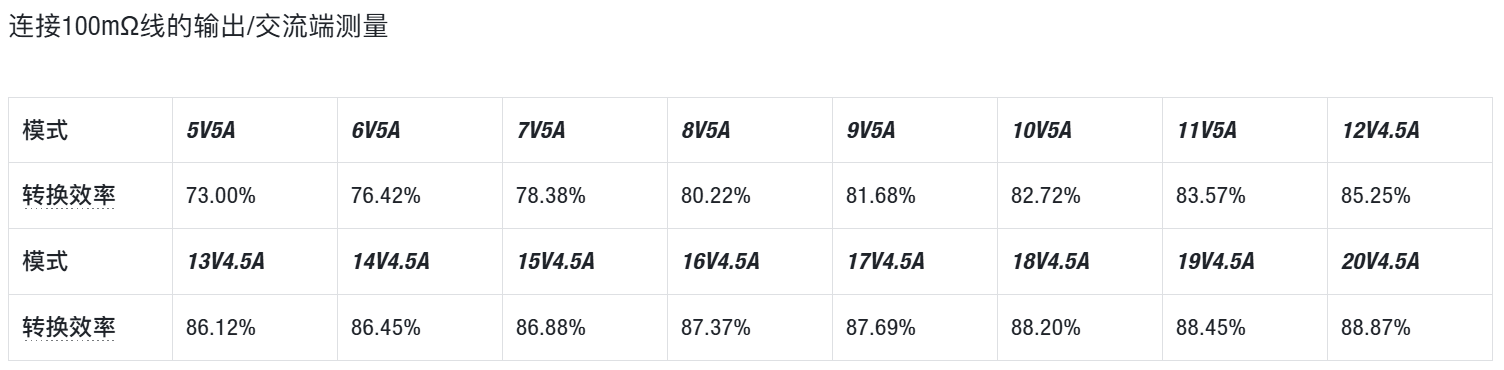Select the 16V4.5A mode header
Viewport: 1504px width, 370px height.
pos(720,262)
